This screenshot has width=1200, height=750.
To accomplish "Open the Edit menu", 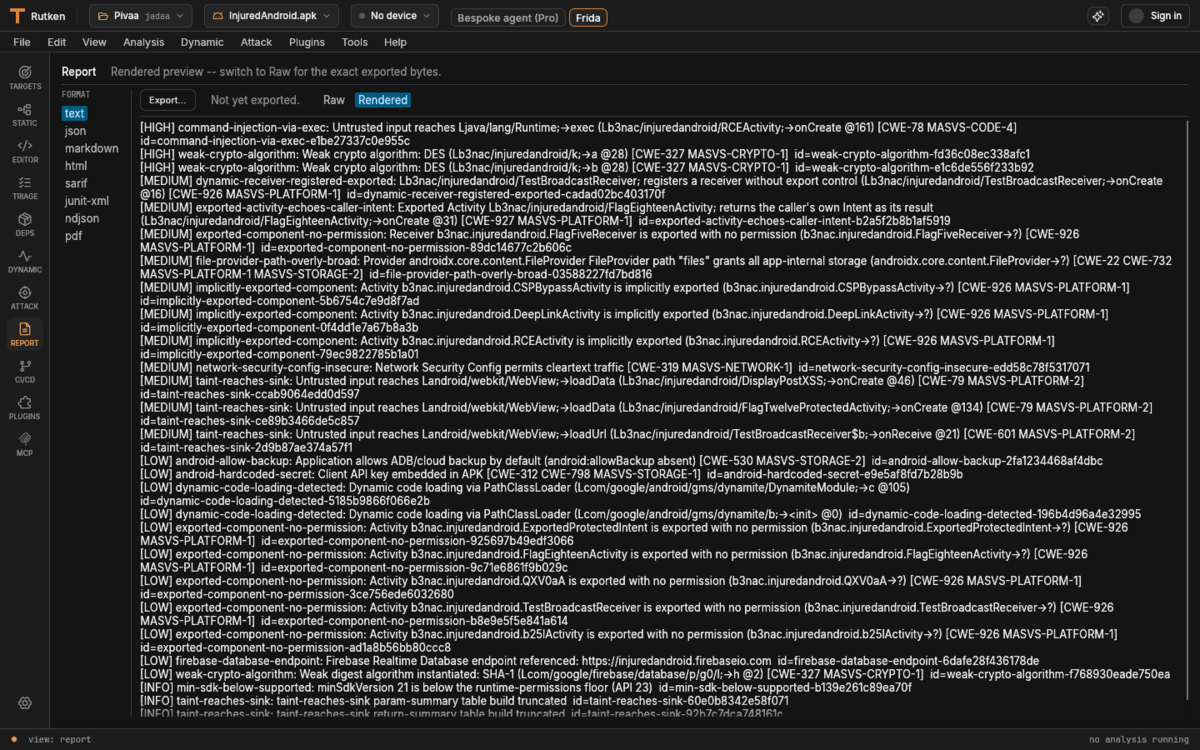I will click(57, 42).
